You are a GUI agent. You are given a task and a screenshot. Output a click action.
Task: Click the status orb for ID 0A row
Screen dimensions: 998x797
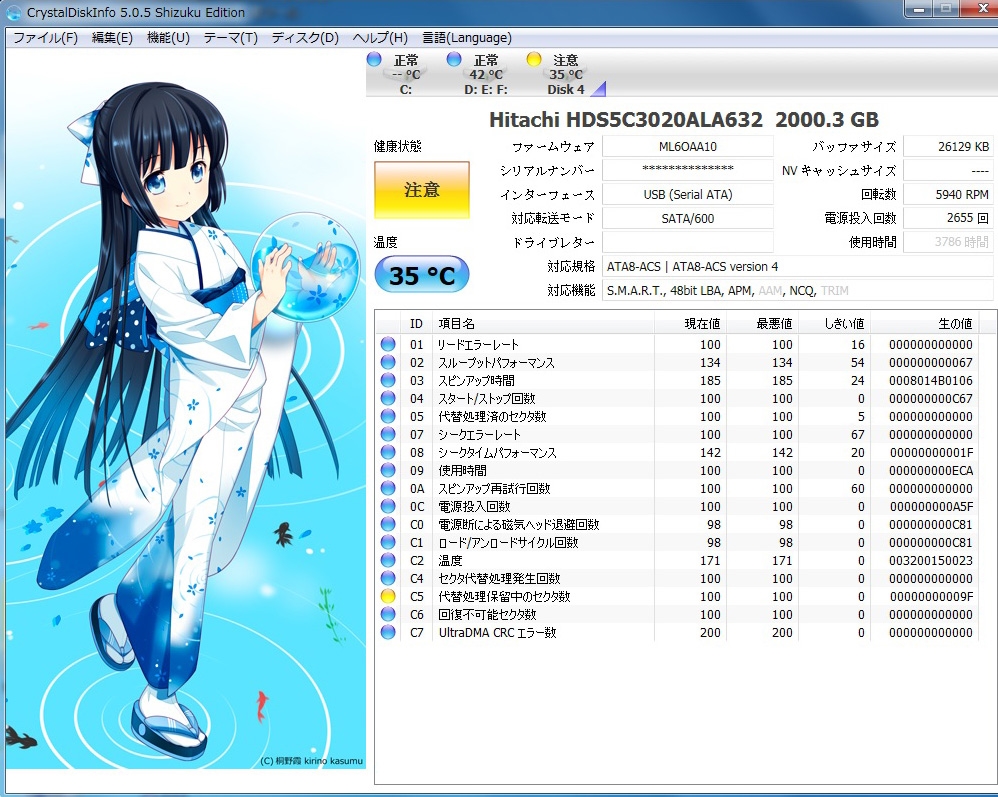pos(388,488)
